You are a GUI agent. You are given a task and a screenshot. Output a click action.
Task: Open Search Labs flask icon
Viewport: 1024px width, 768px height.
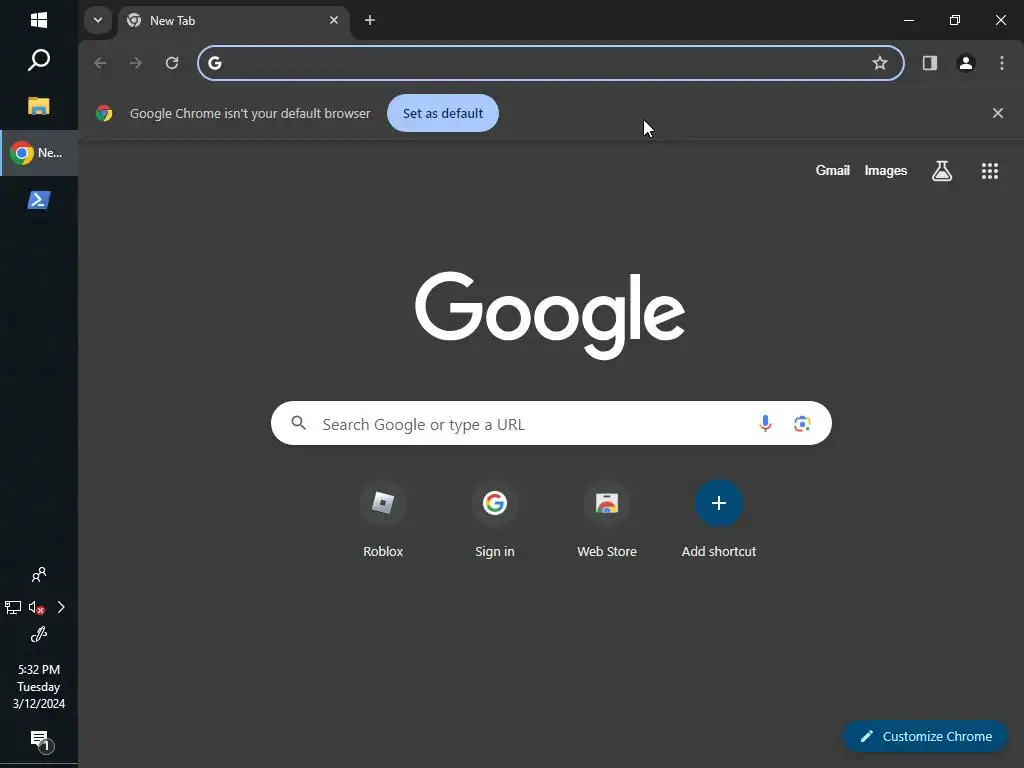click(942, 171)
